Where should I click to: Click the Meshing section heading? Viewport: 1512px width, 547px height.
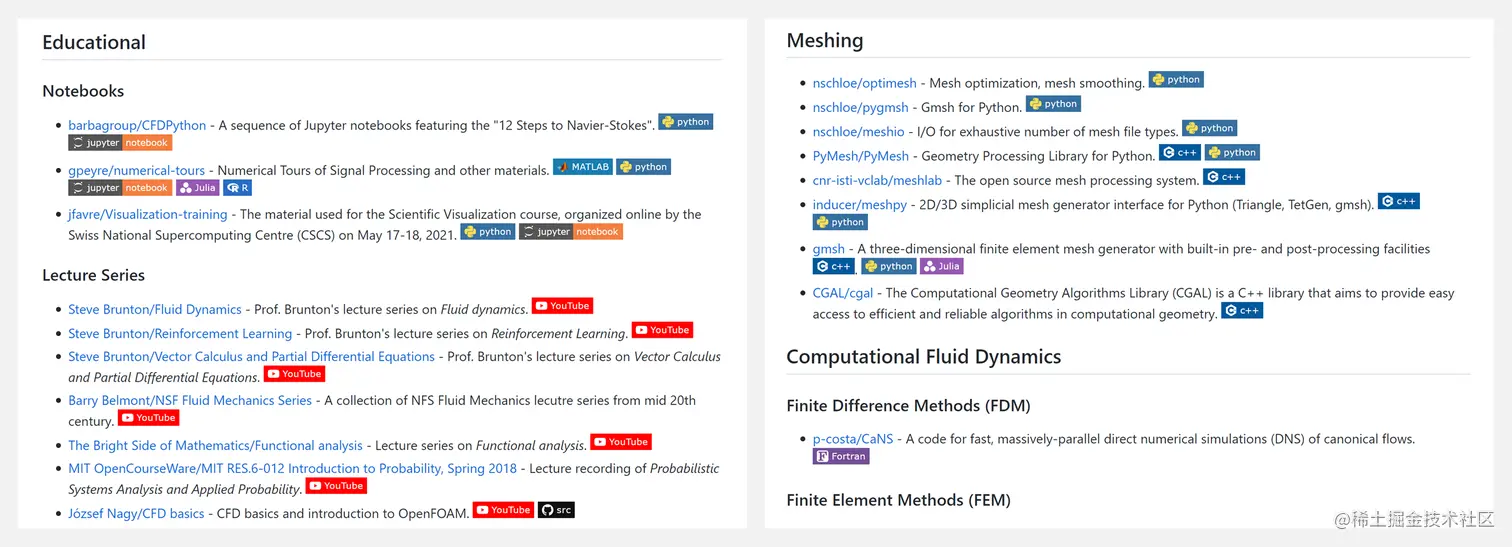[825, 41]
